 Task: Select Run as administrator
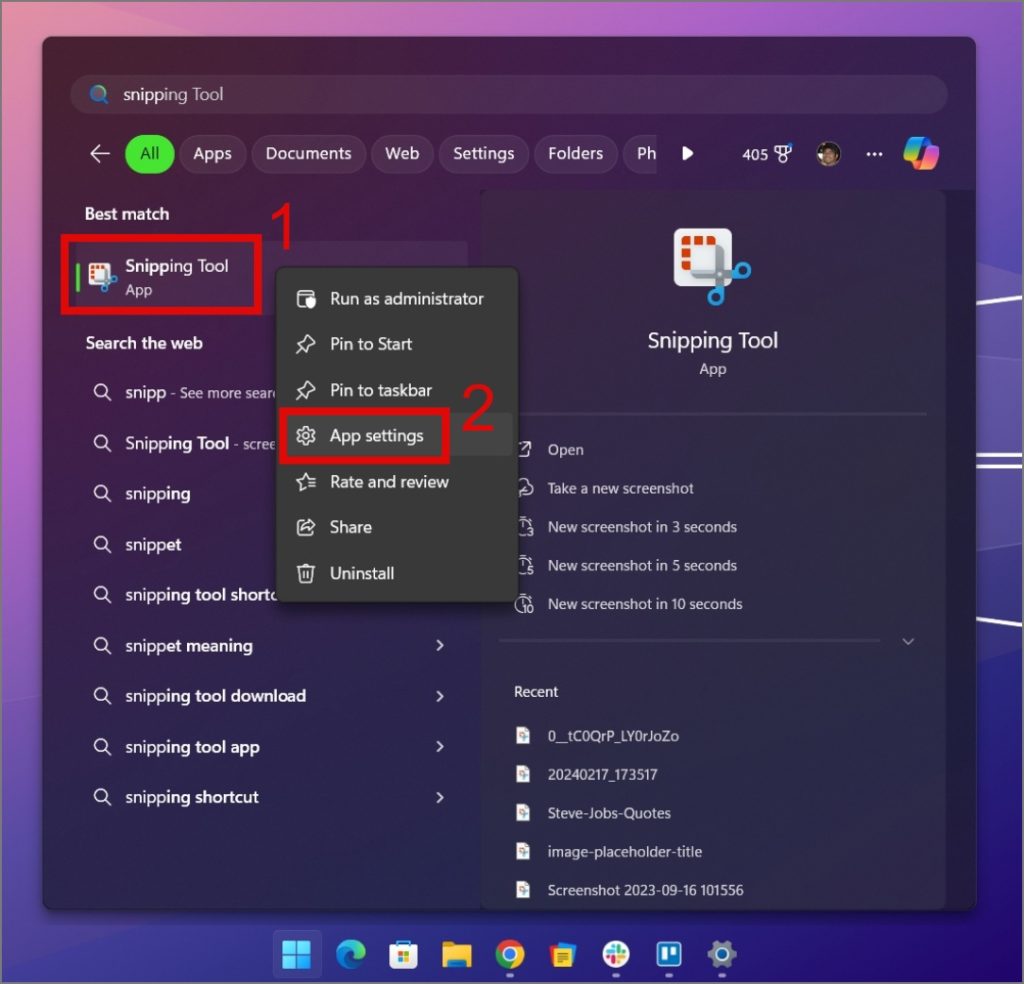coord(396,298)
